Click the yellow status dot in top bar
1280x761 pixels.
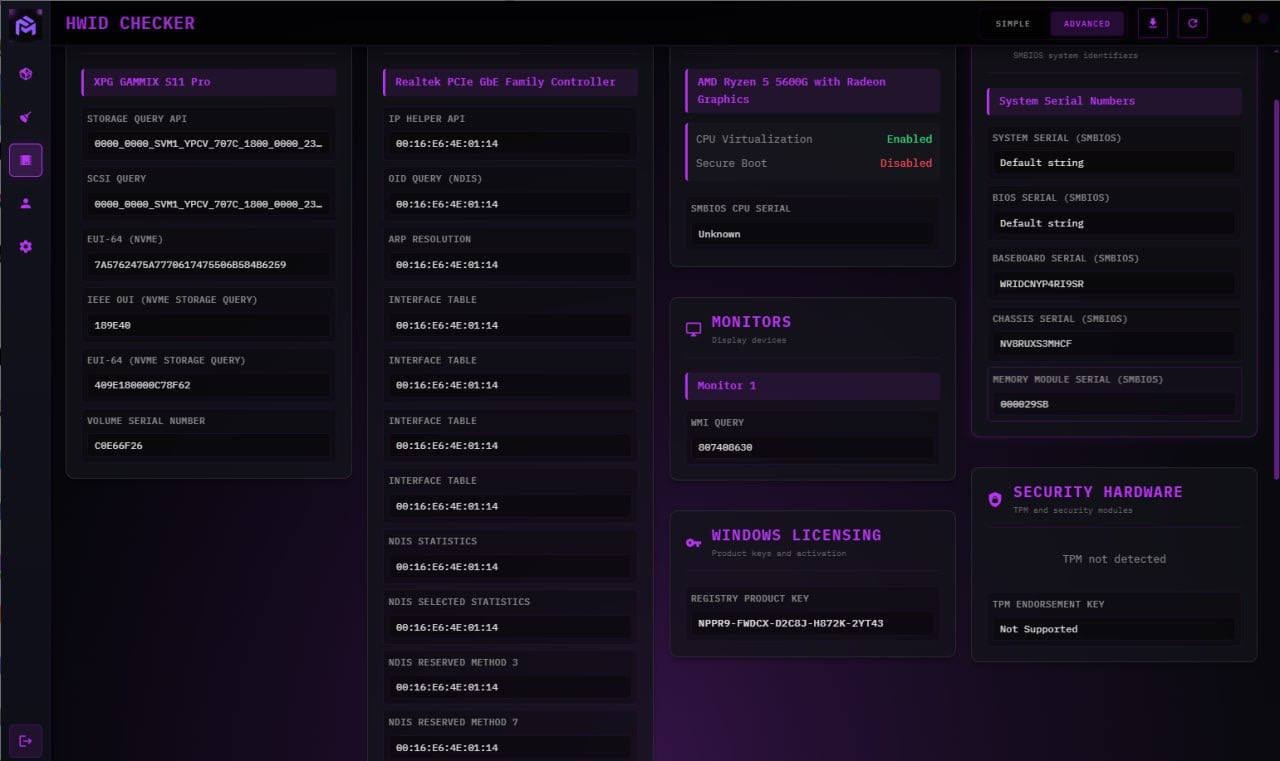click(1245, 17)
